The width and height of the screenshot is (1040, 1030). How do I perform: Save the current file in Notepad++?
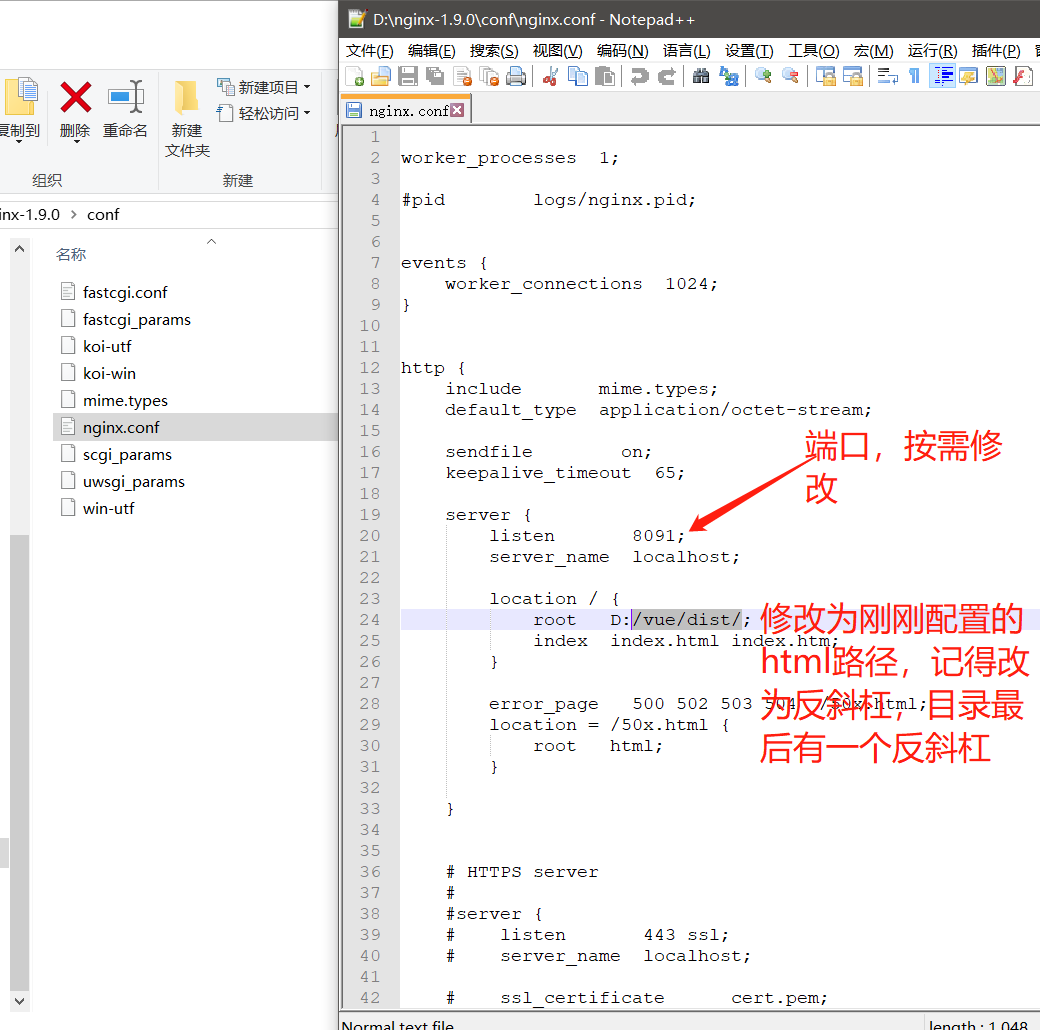pyautogui.click(x=408, y=76)
